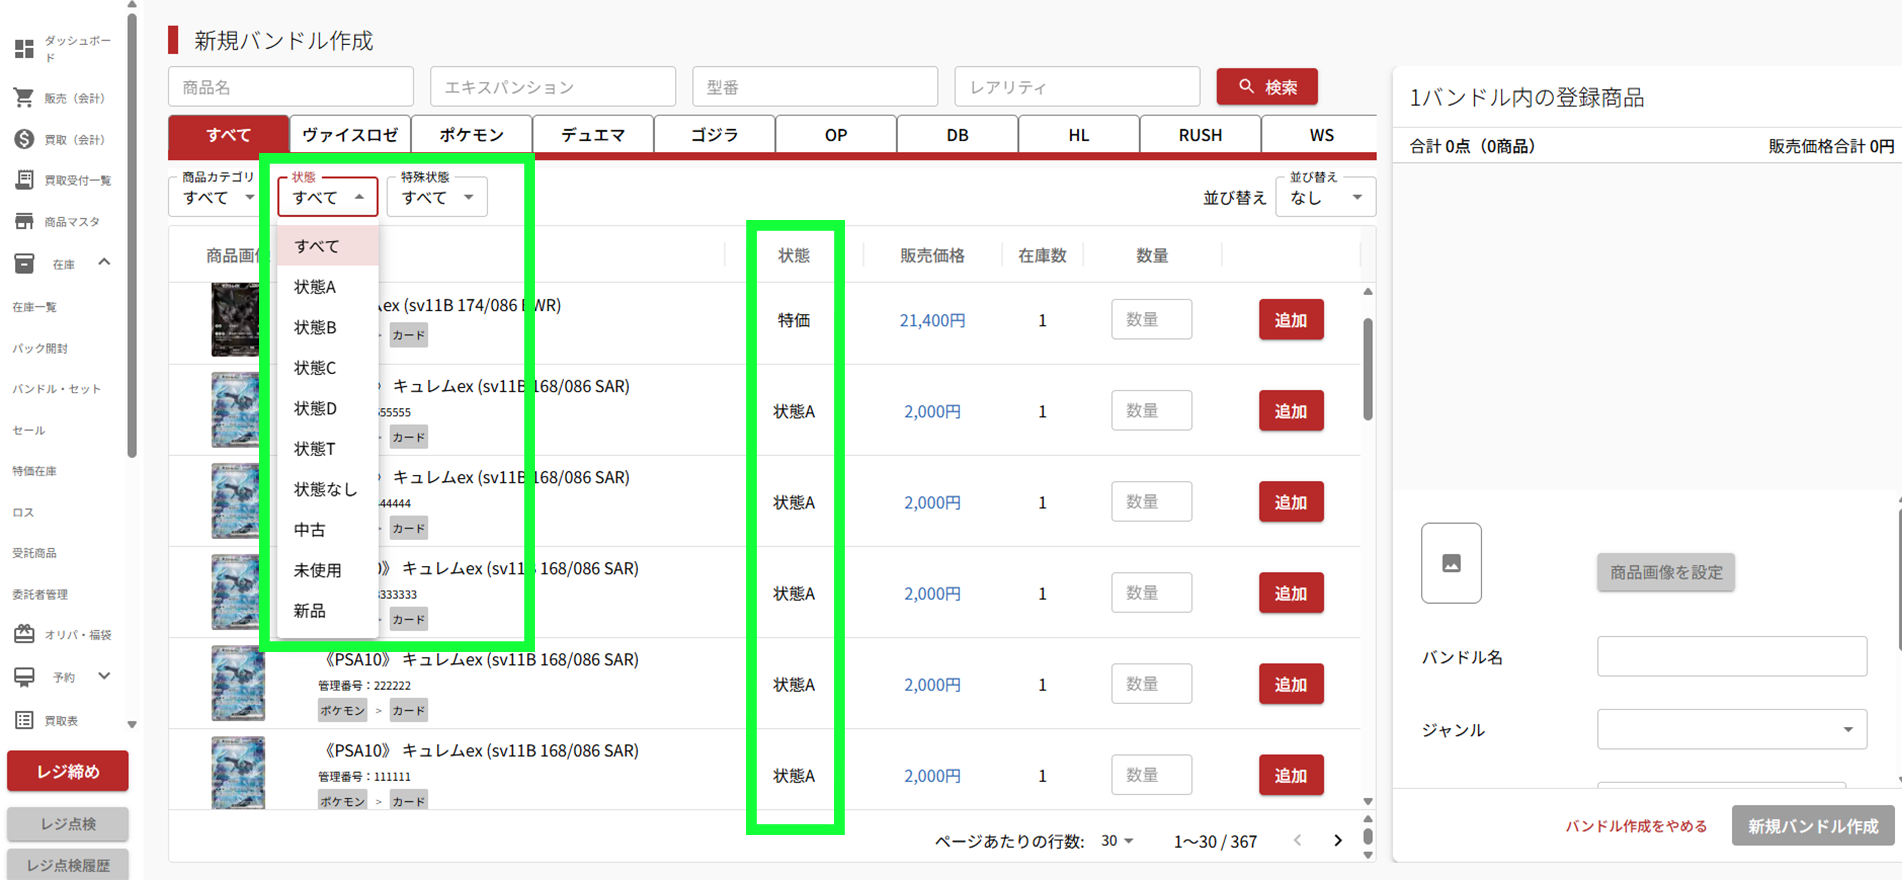This screenshot has height=880, width=1902.
Task: Click the inventory box icon in sidebar
Action: click(x=24, y=263)
